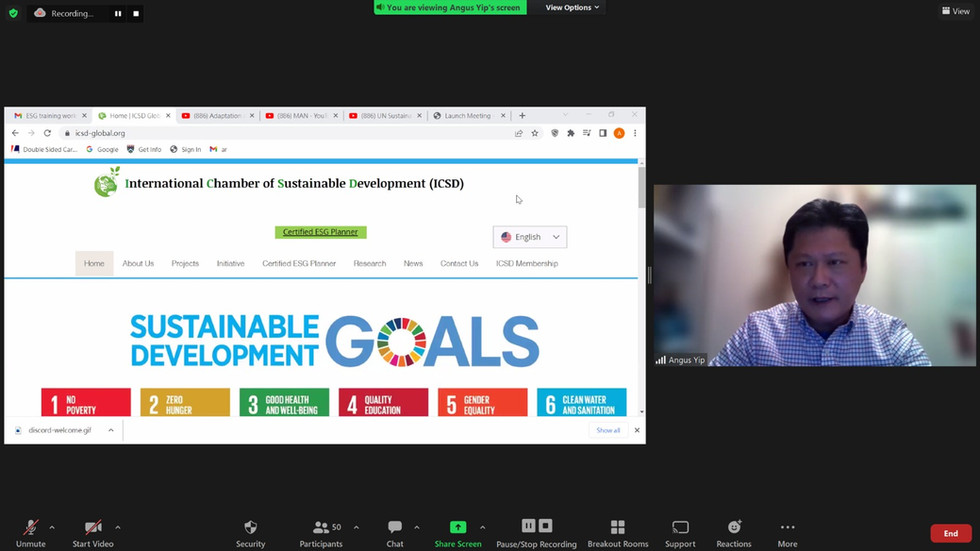980x551 pixels.
Task: Unmute the microphone
Action: [31, 527]
